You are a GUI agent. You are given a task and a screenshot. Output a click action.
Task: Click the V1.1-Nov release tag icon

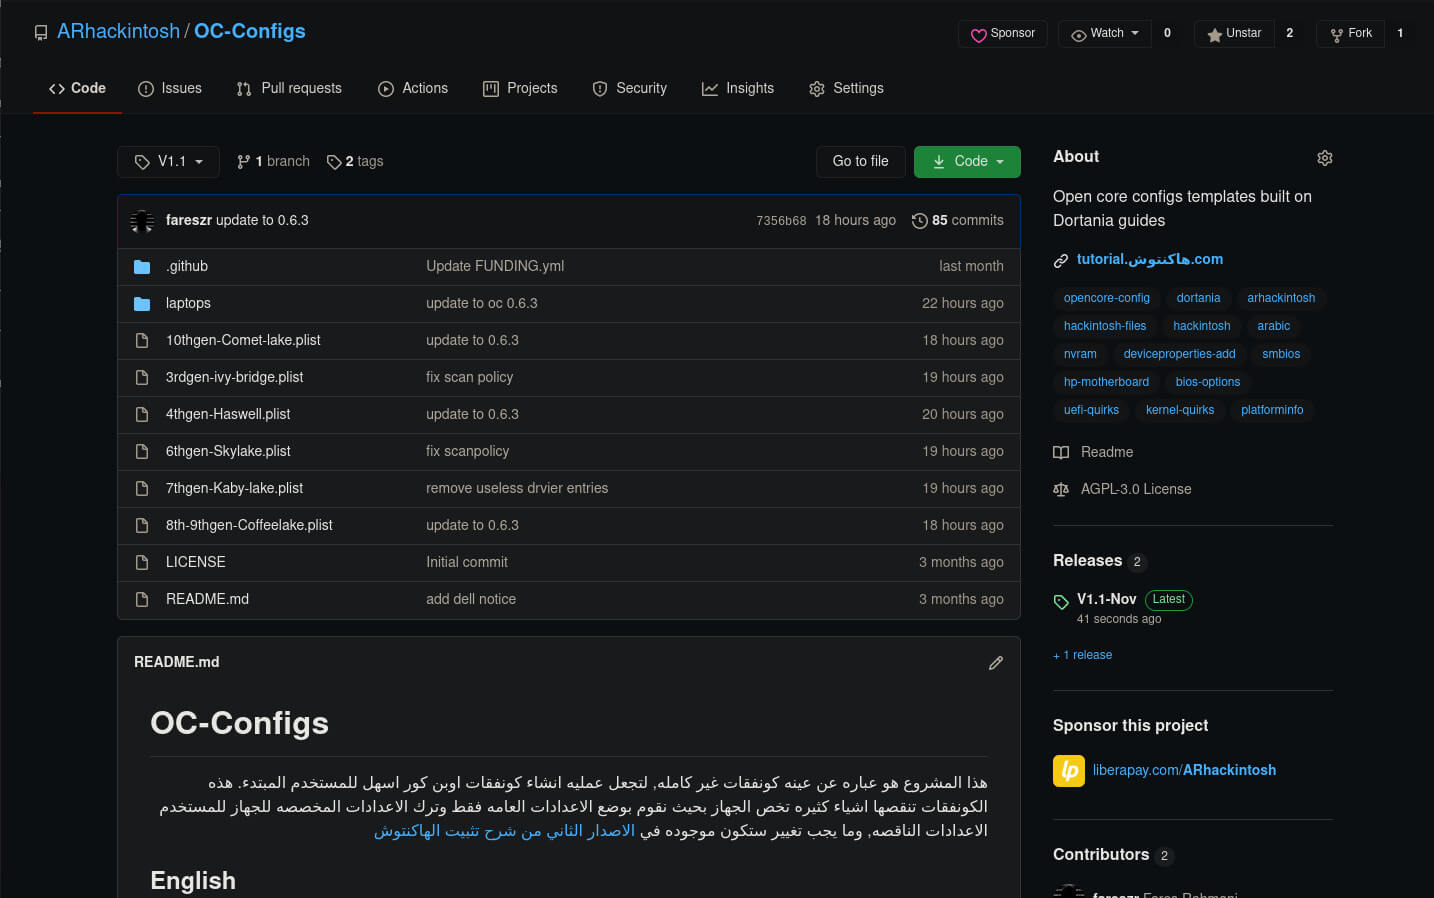tap(1061, 601)
